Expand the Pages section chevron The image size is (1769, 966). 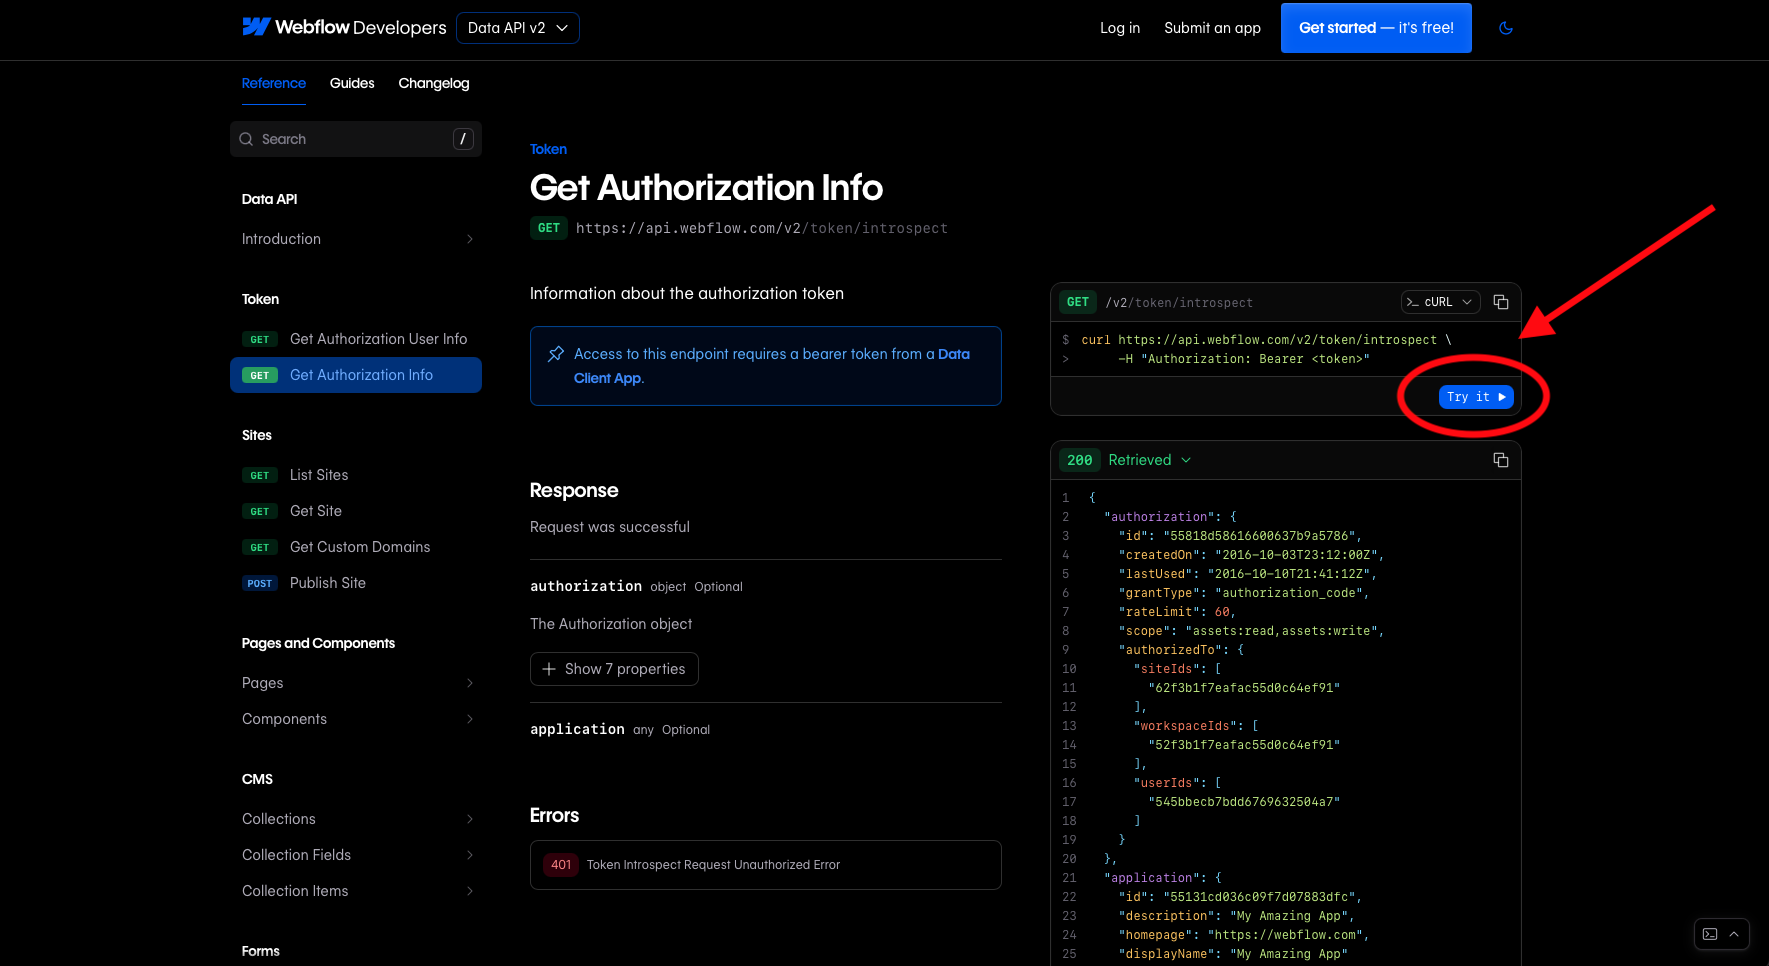pyautogui.click(x=470, y=683)
